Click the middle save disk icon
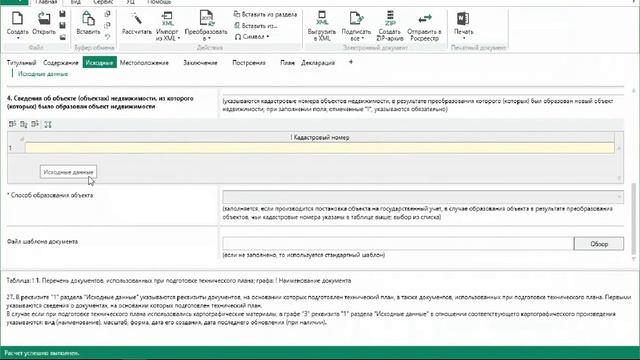This screenshot has height=360, width=640. coord(62,26)
